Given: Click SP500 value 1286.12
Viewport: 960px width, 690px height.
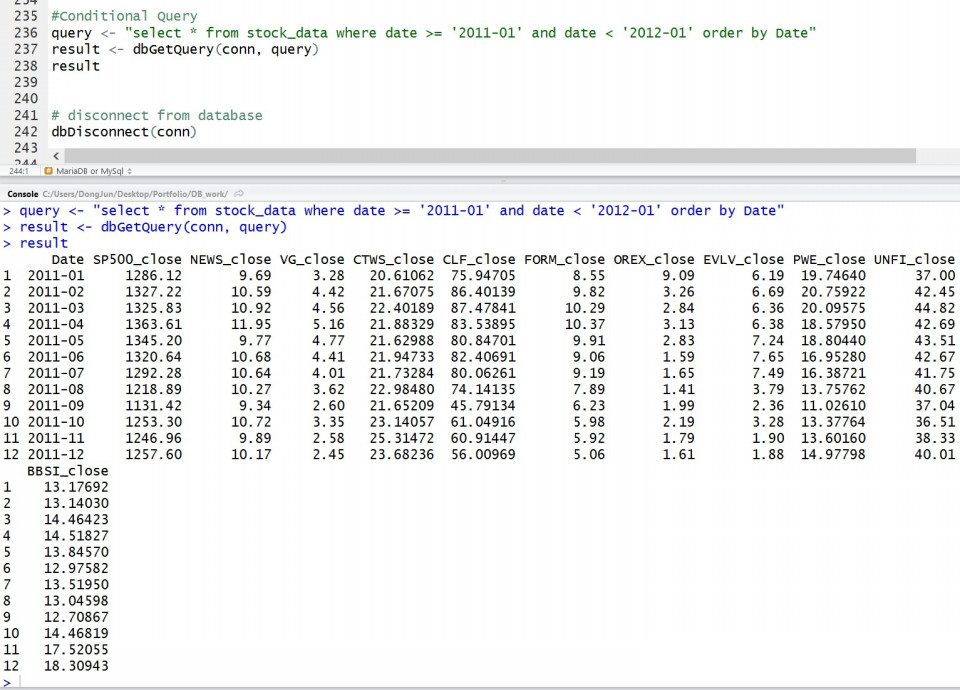Looking at the screenshot, I should (153, 276).
